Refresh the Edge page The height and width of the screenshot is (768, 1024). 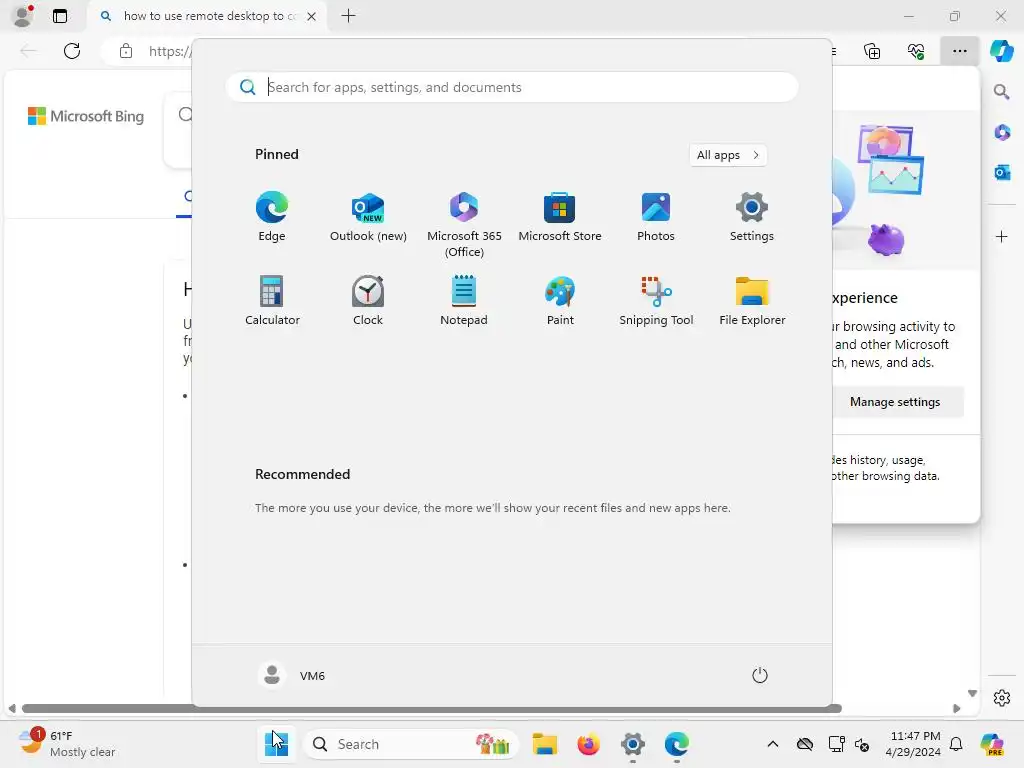(x=72, y=51)
